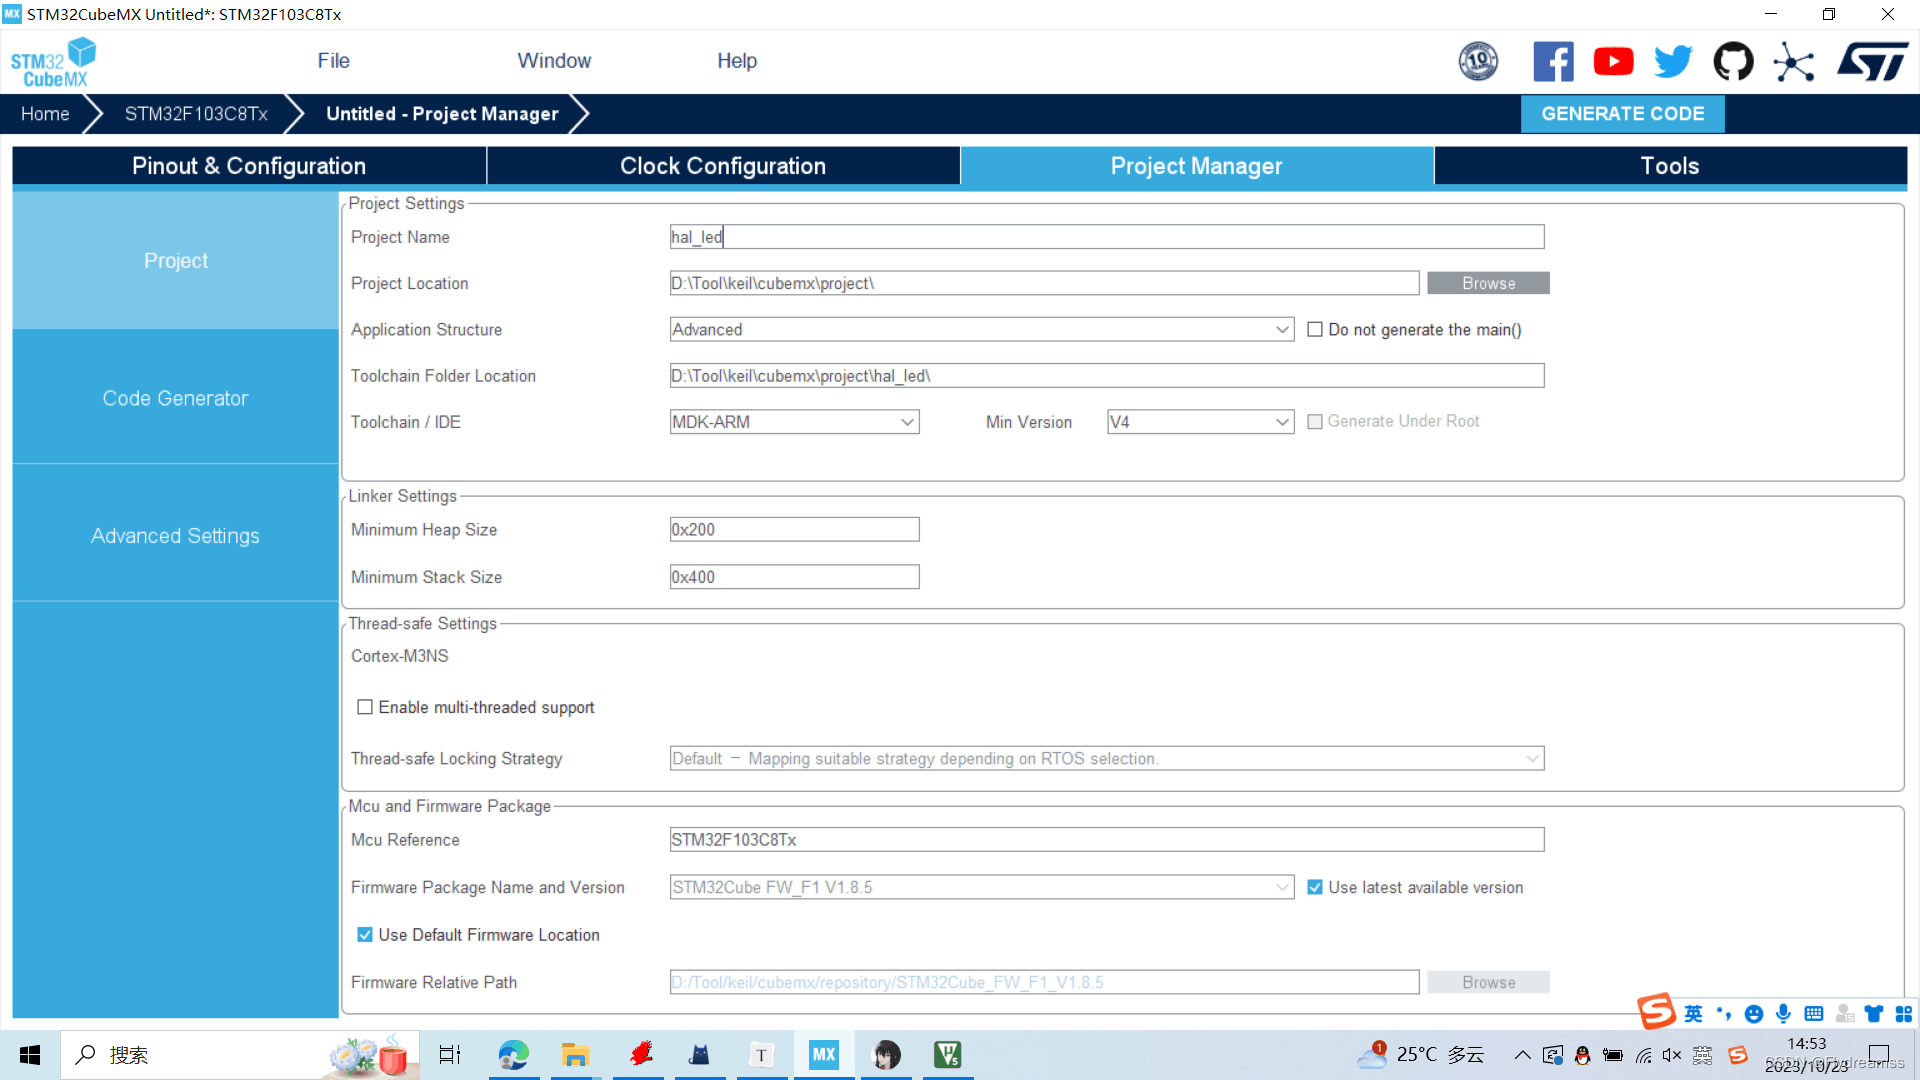Open the Code Generator side section
The height and width of the screenshot is (1080, 1920).
click(176, 398)
